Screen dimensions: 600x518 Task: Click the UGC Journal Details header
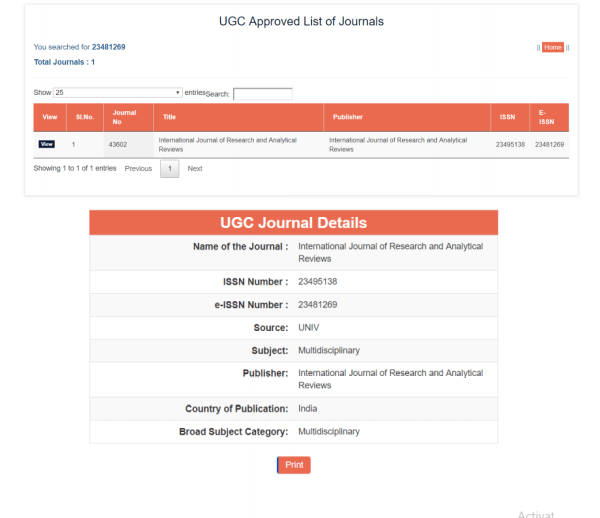[x=293, y=223]
